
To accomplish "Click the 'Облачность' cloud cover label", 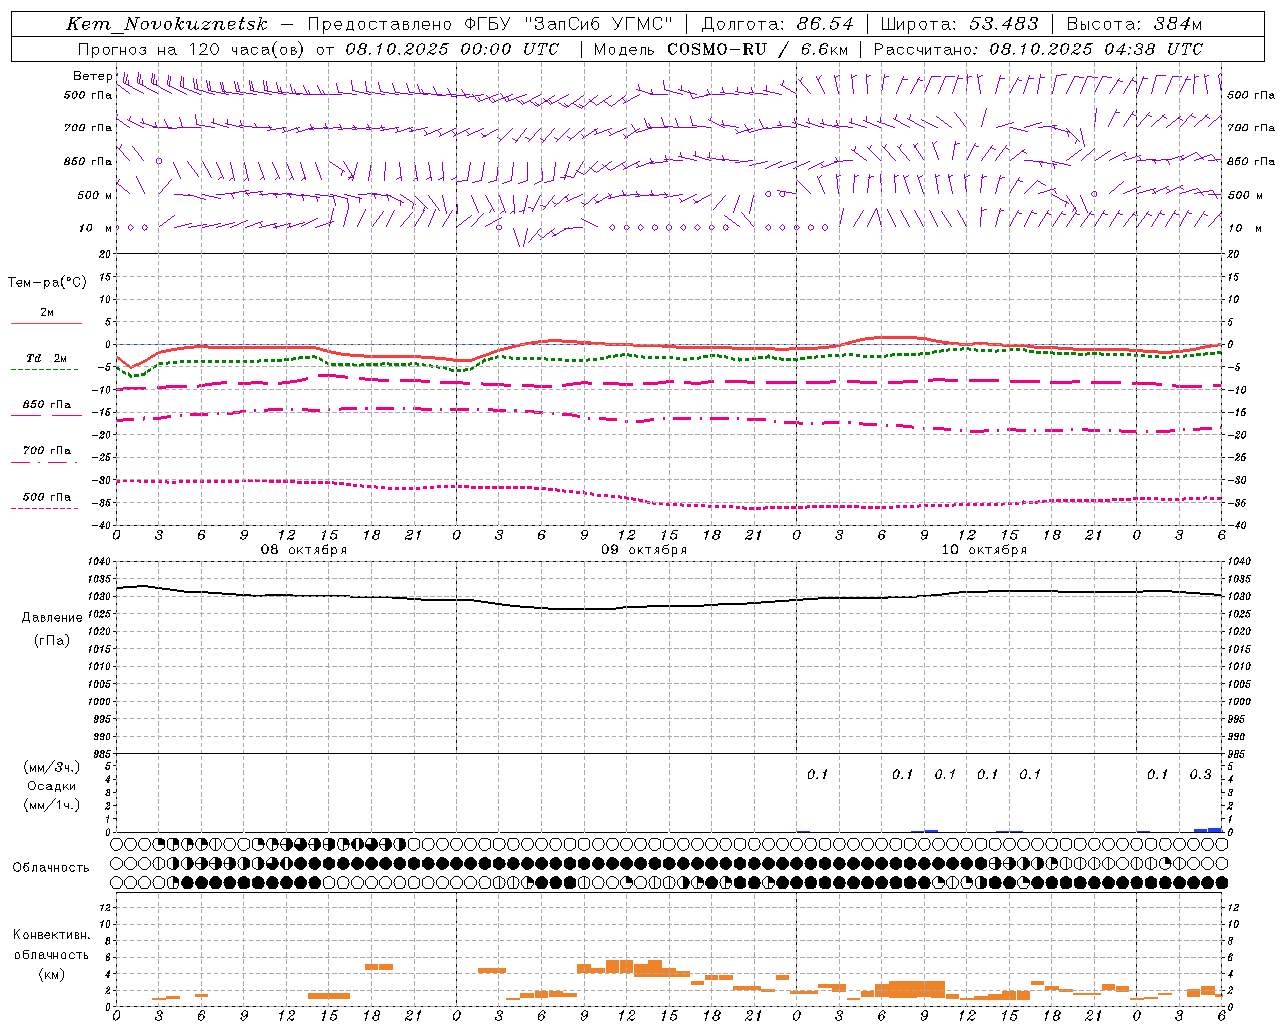I will pos(51,868).
